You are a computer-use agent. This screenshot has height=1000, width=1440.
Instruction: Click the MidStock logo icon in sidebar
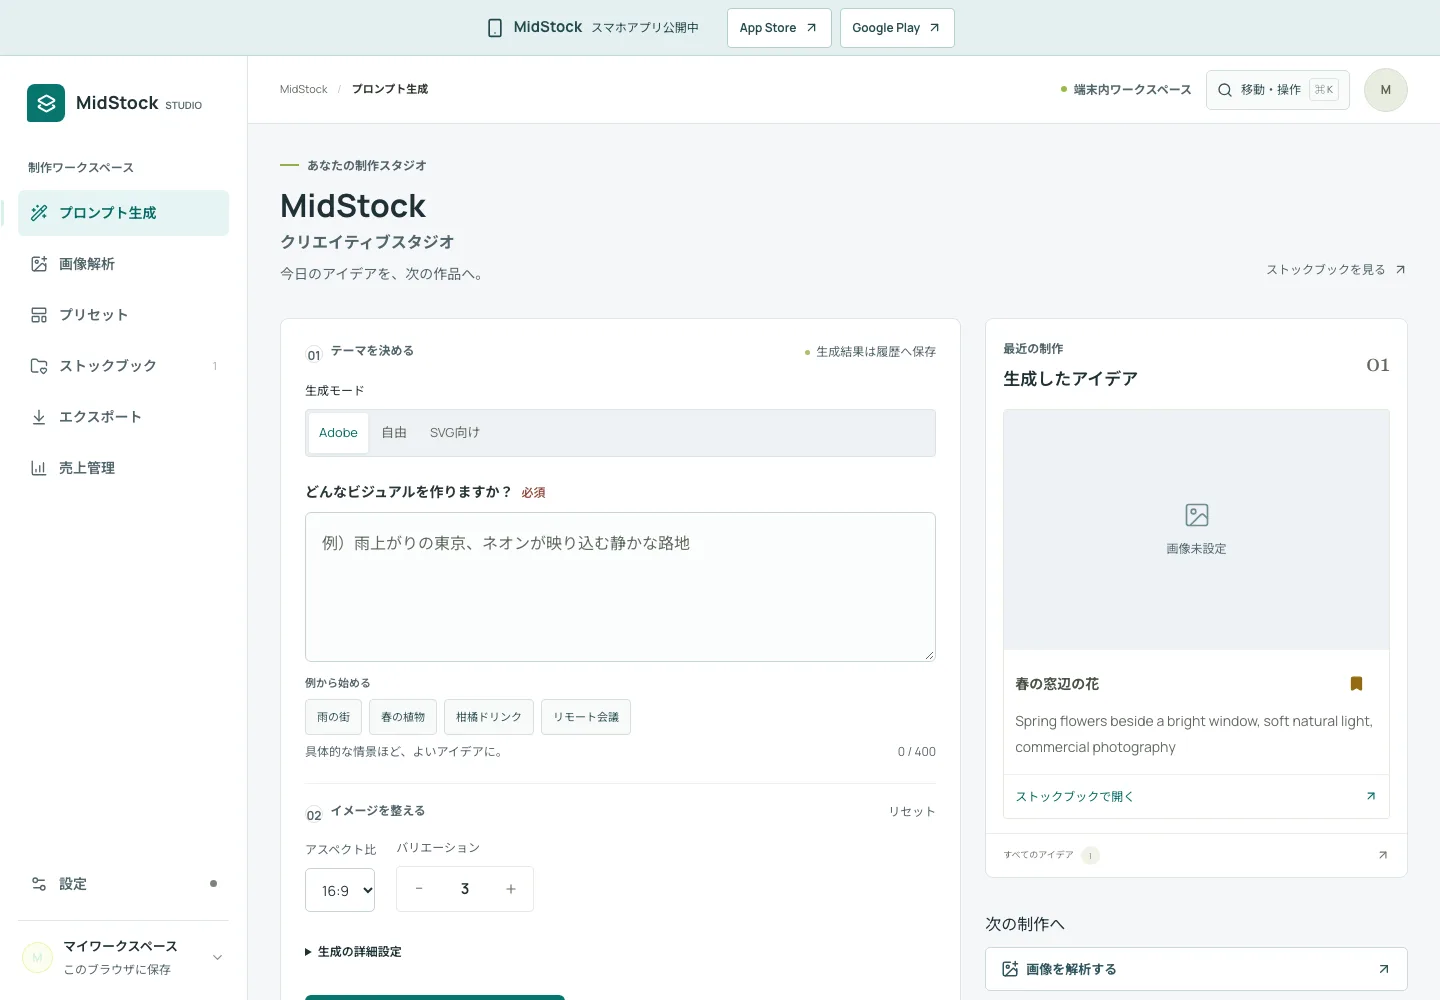[46, 103]
